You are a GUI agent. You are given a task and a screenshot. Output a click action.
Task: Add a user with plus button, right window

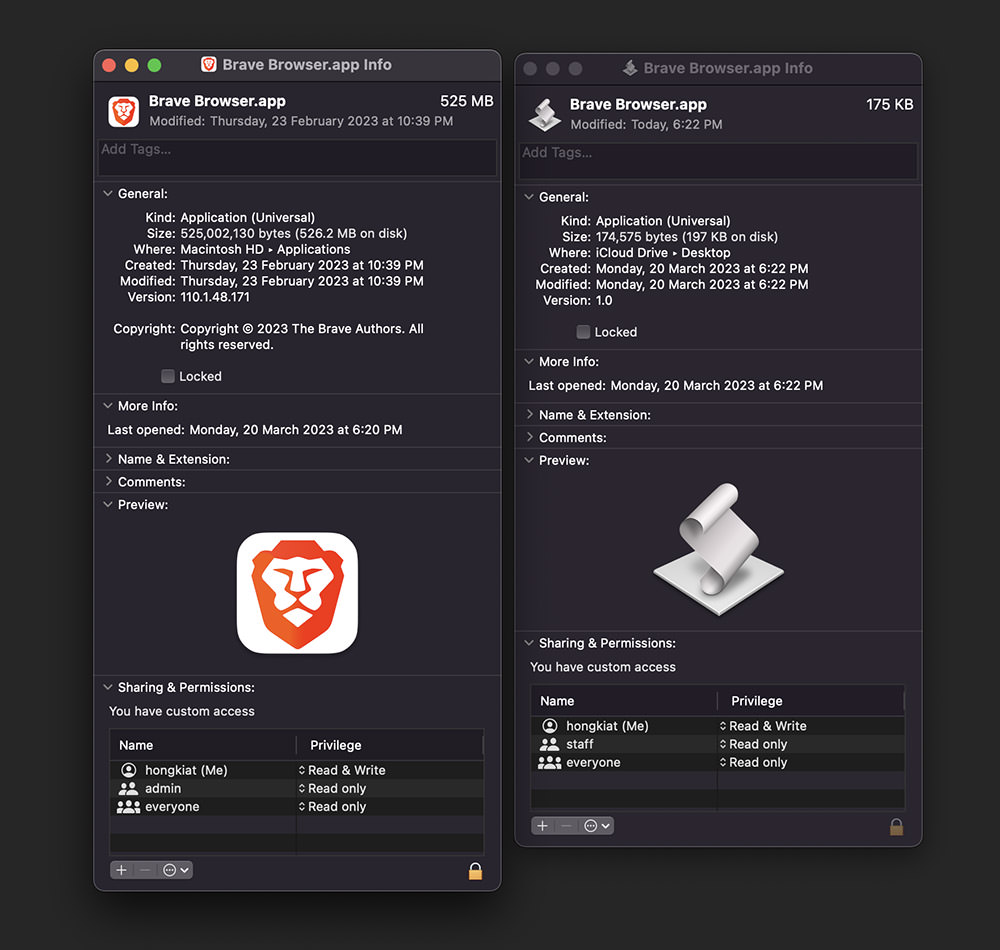pyautogui.click(x=543, y=826)
